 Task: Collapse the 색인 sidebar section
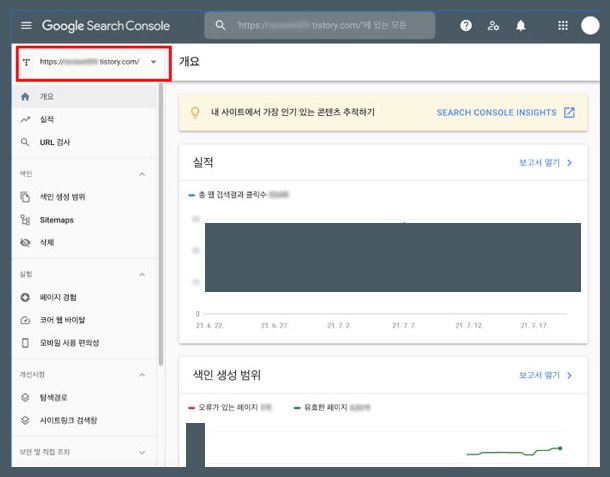[x=142, y=174]
